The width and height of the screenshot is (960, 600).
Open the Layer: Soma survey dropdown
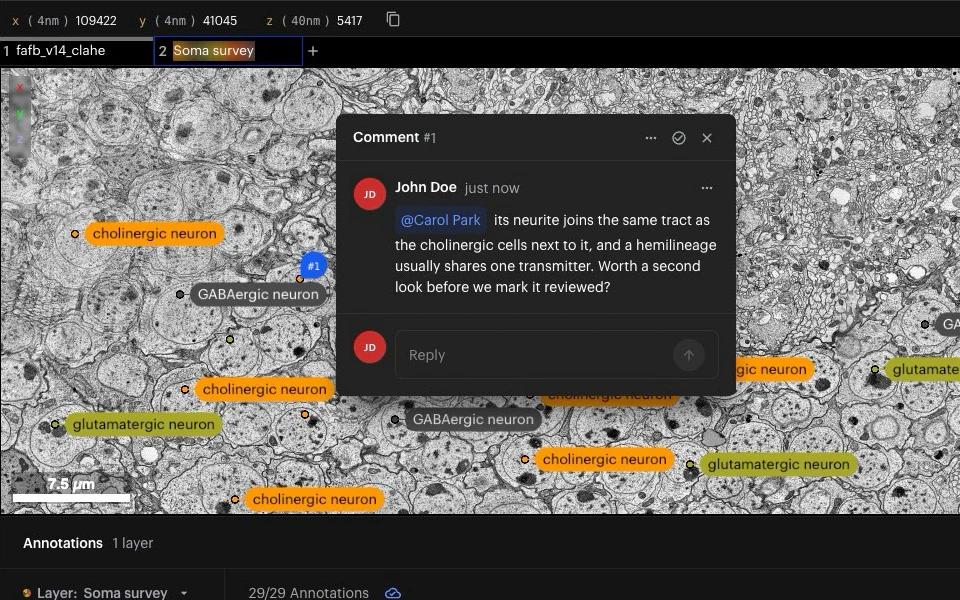(x=106, y=593)
